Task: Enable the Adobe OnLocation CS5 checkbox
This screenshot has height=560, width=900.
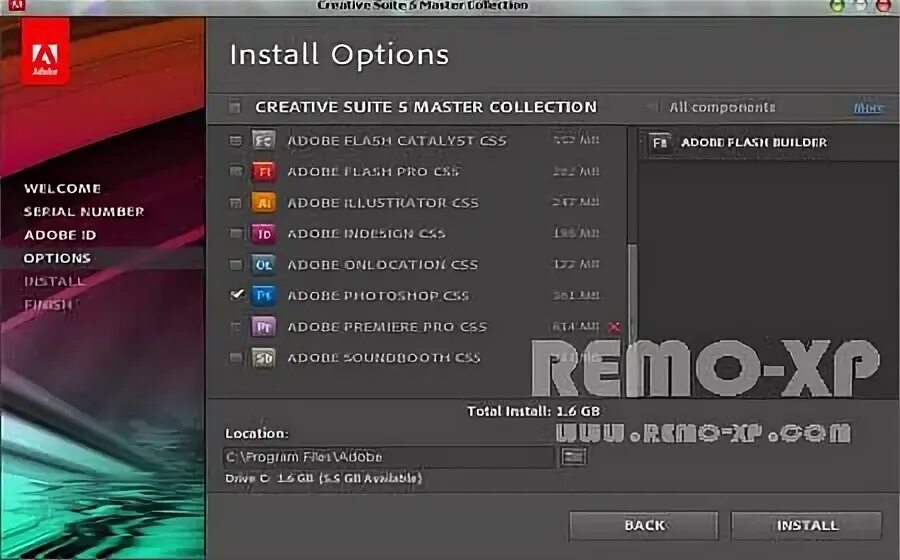Action: pyautogui.click(x=235, y=264)
